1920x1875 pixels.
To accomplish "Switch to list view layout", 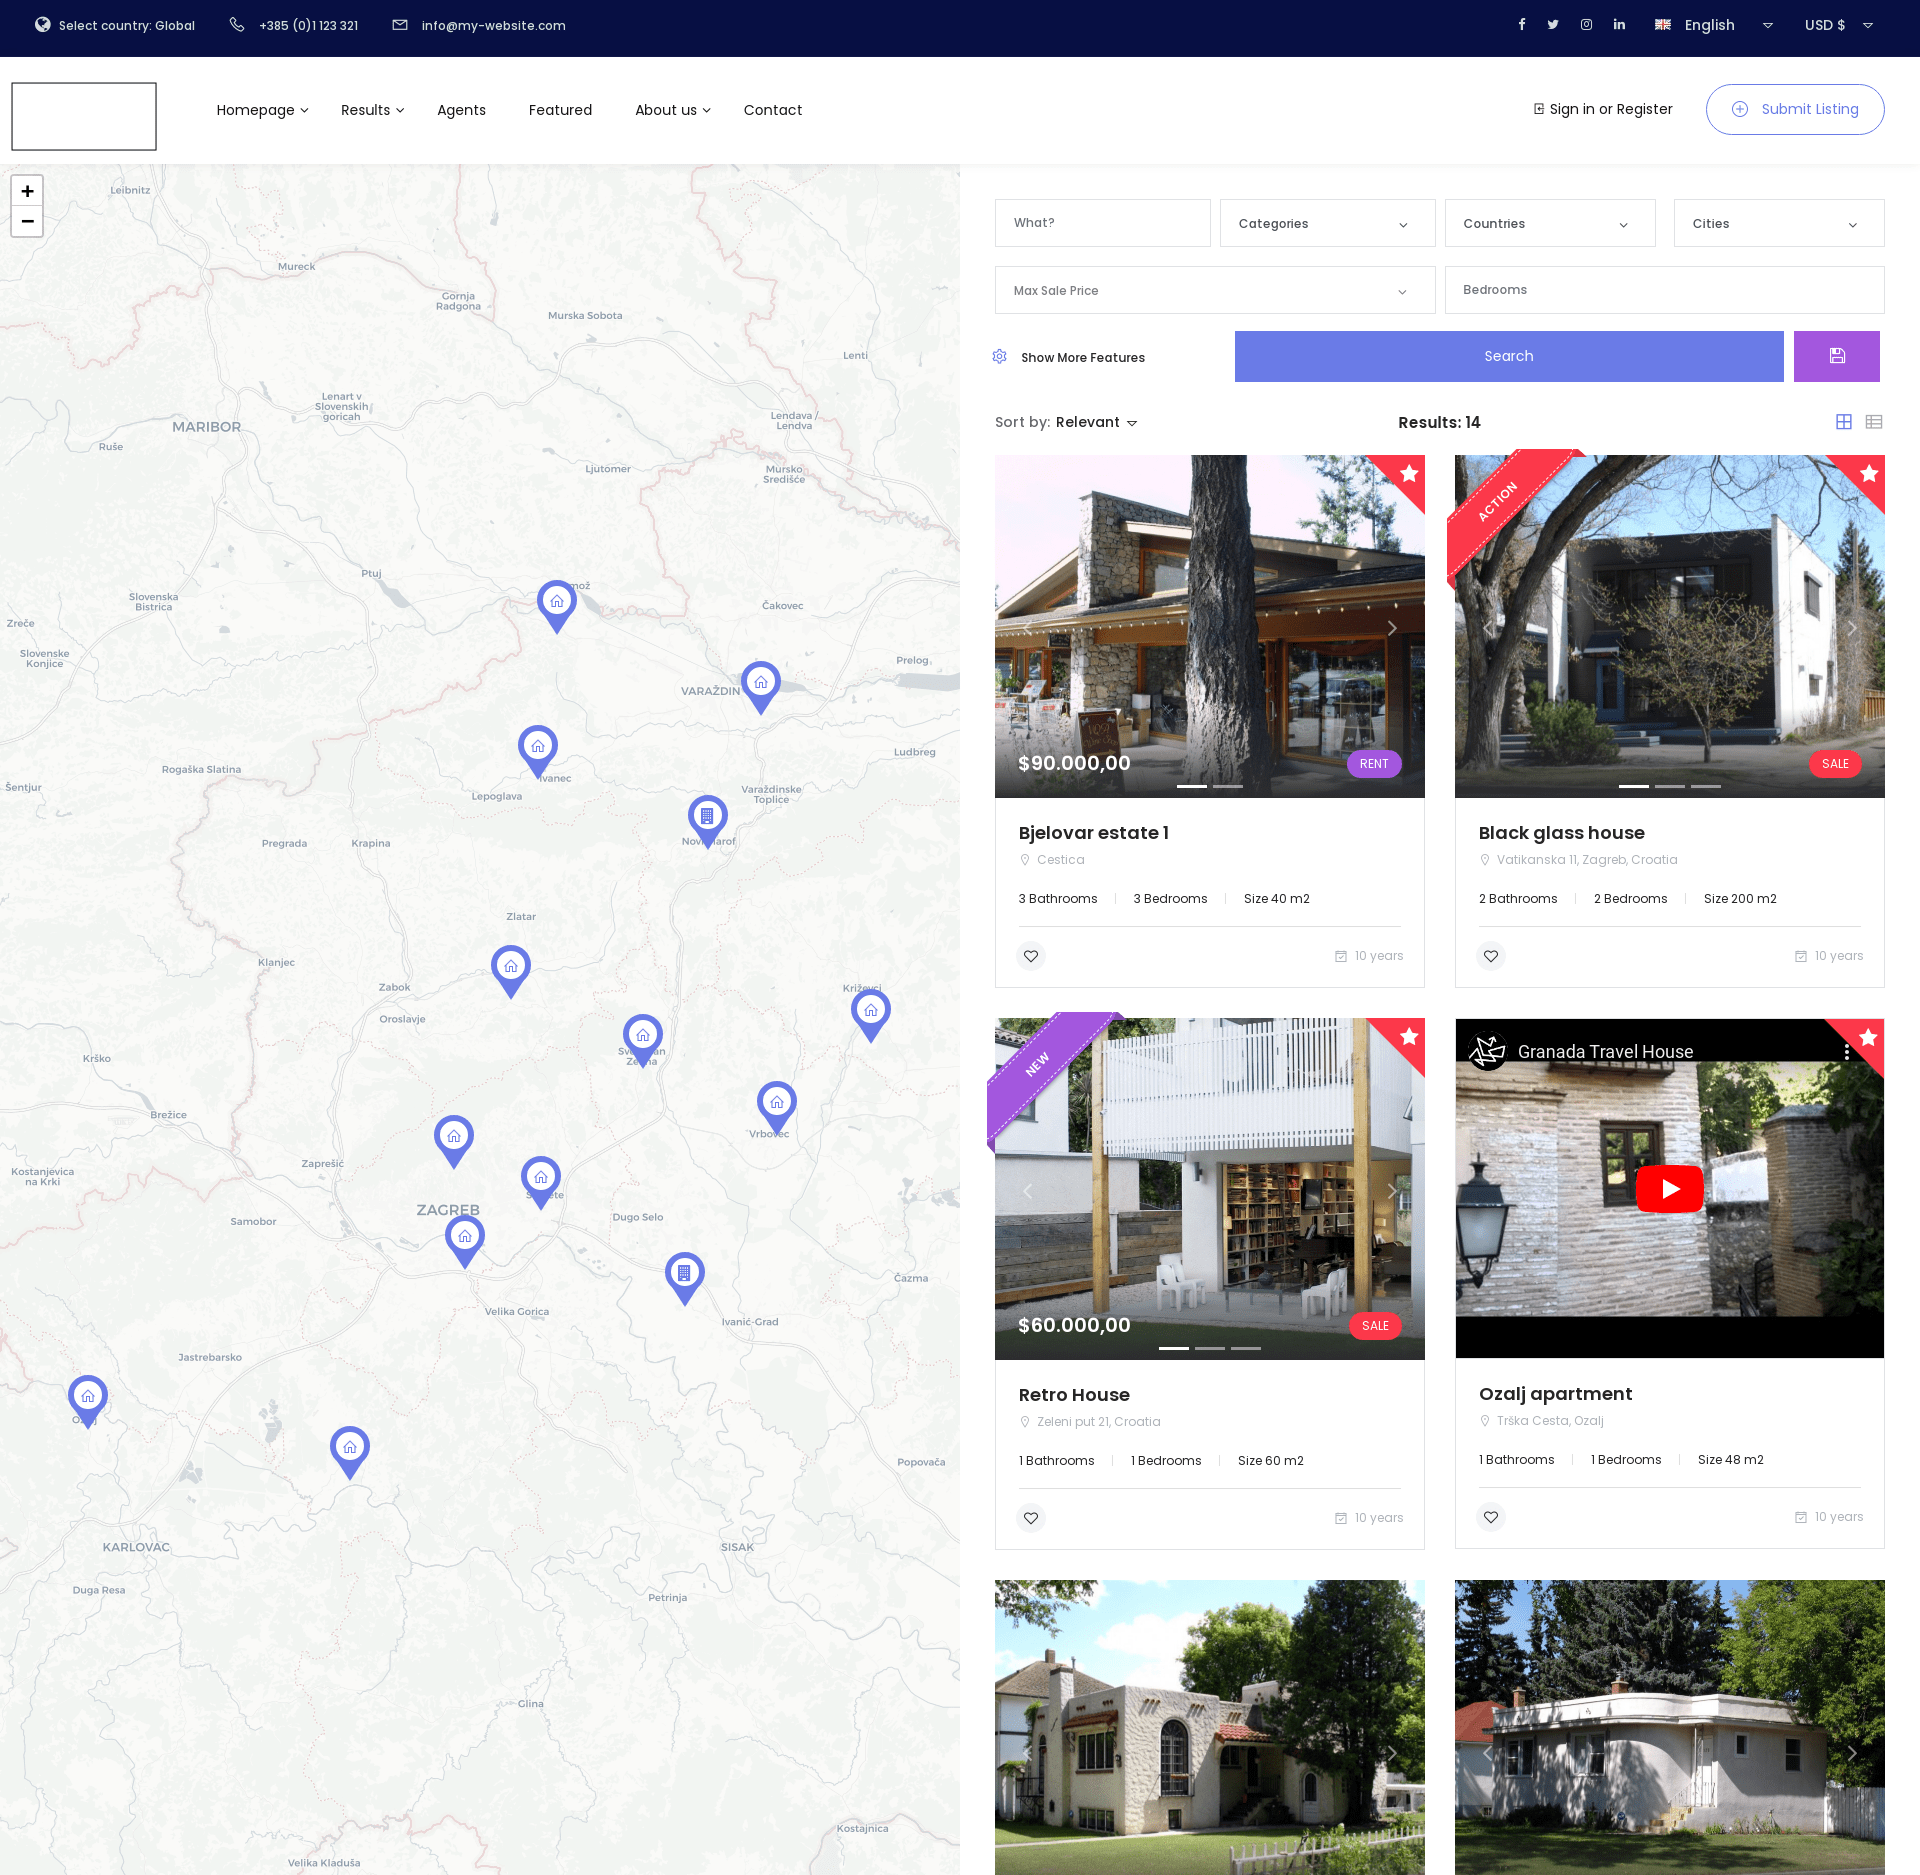I will [x=1874, y=422].
